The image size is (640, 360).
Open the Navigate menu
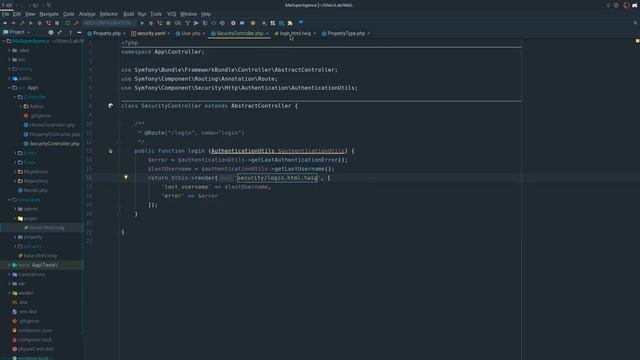[49, 14]
